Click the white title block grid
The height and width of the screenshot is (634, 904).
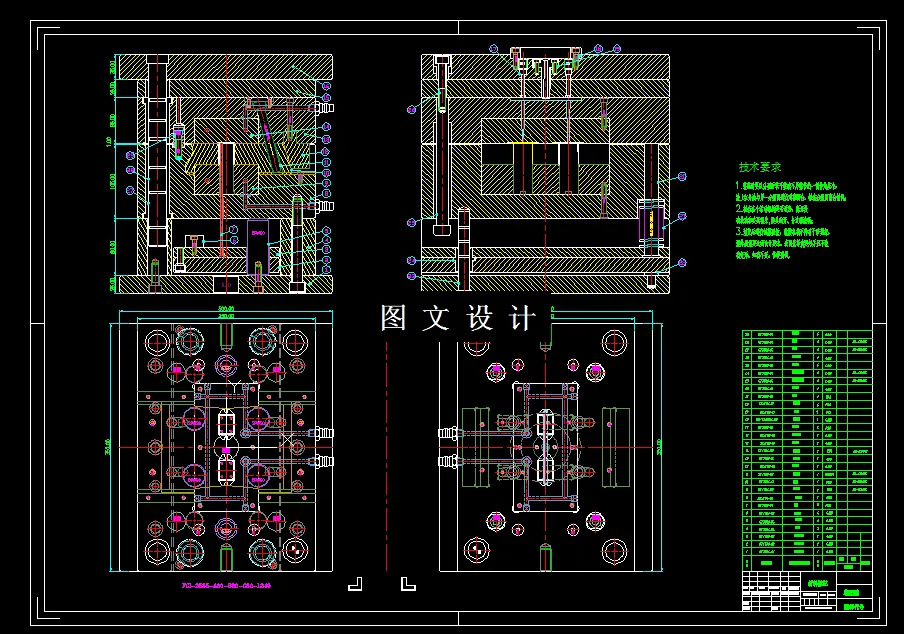click(x=807, y=591)
